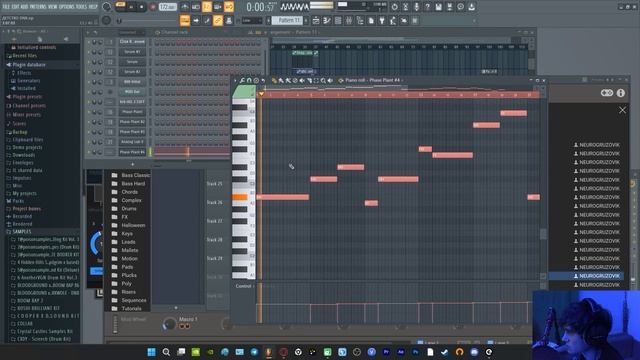Click the save project floppy icon
The height and width of the screenshot is (360, 640).
[438, 7]
